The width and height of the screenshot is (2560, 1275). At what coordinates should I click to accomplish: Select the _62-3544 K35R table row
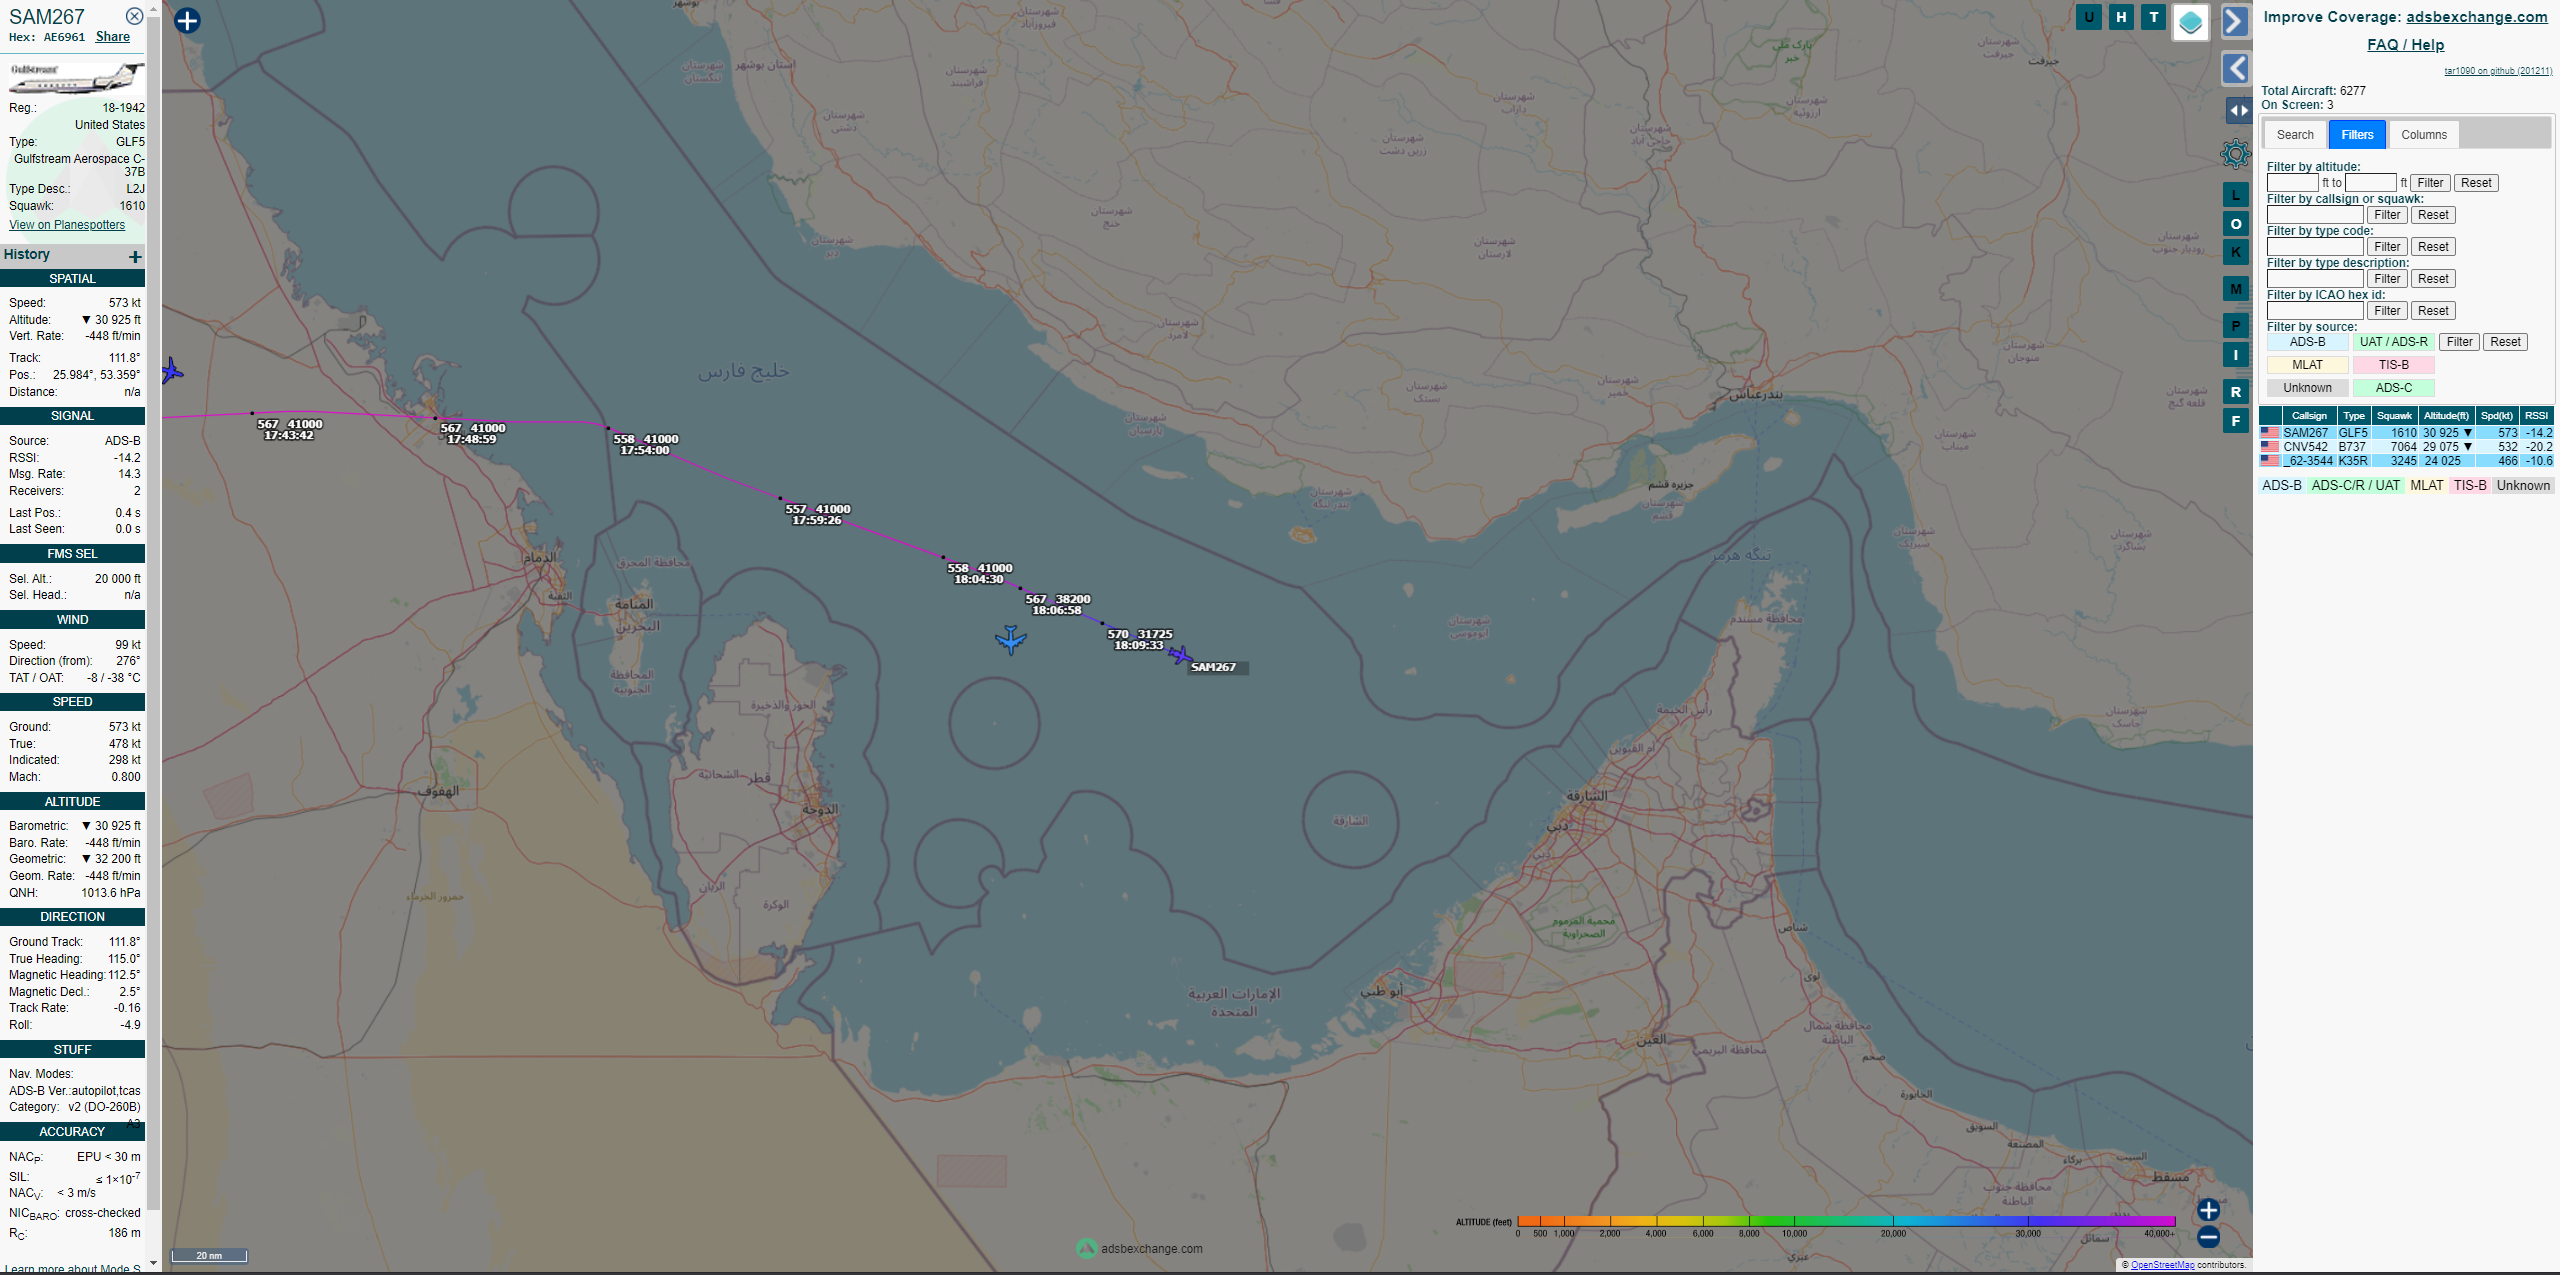click(x=2406, y=461)
